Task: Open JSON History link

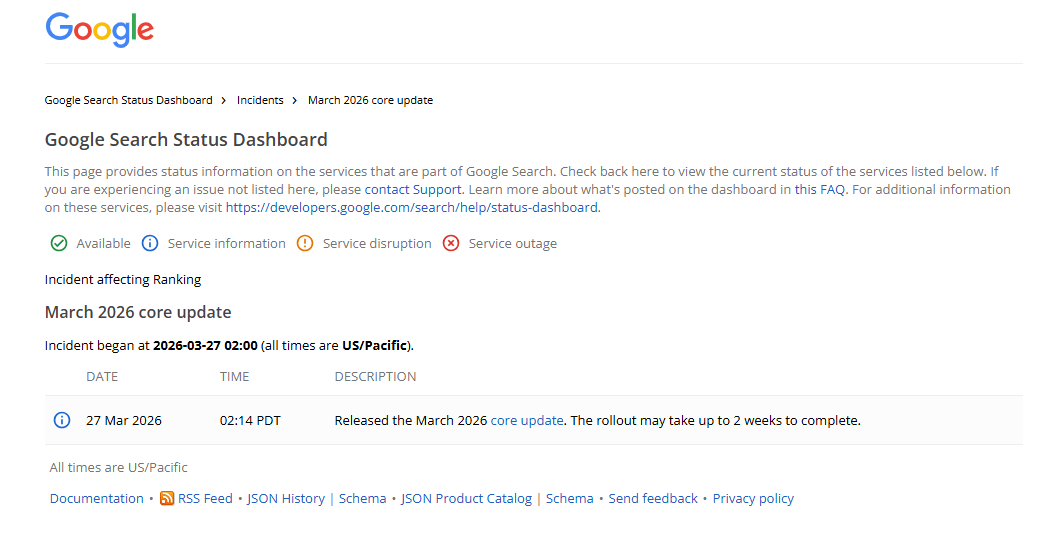Action: 286,498
